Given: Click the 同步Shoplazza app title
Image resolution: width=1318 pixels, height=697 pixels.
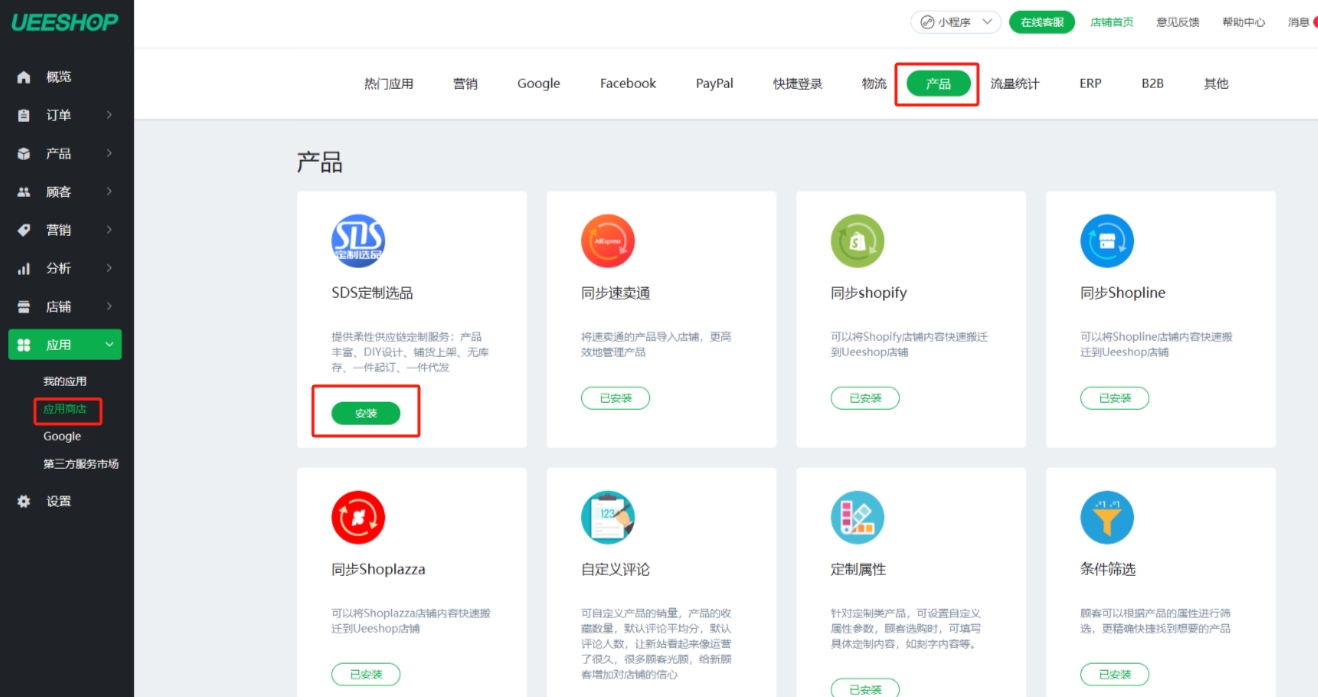Looking at the screenshot, I should coord(378,569).
